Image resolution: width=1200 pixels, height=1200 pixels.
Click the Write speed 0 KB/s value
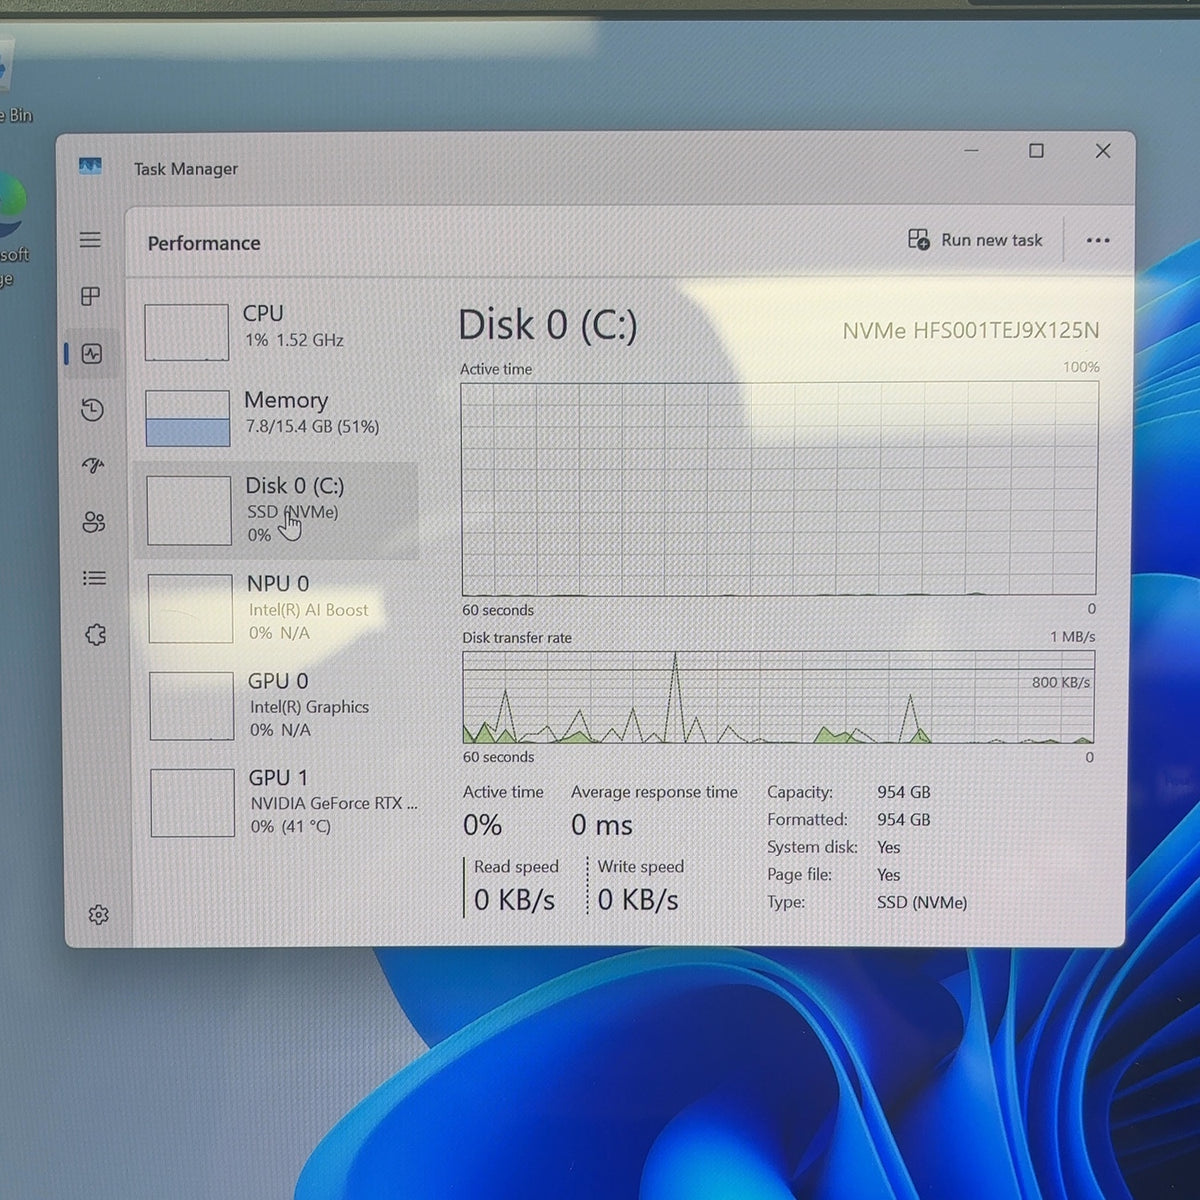(x=638, y=900)
